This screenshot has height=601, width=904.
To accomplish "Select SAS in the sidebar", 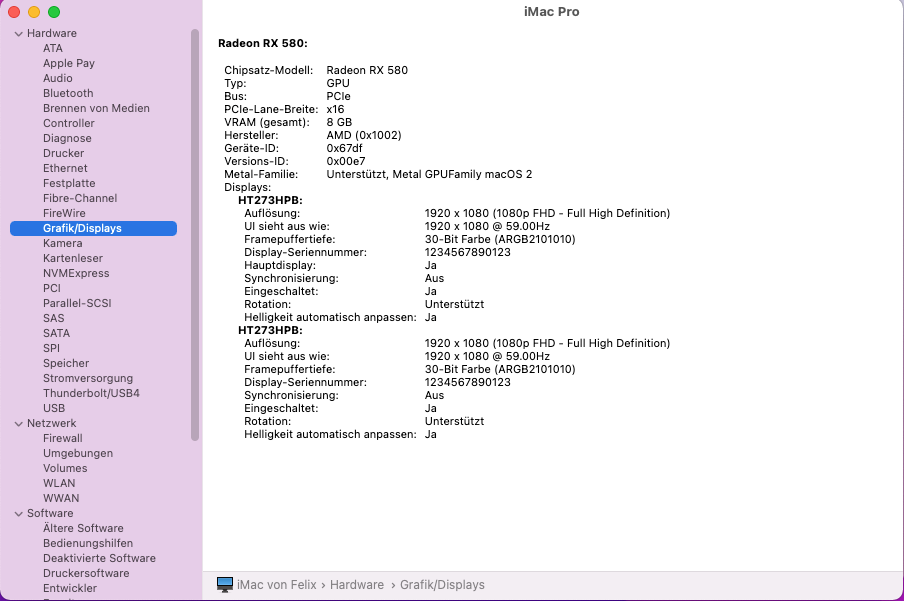I will pyautogui.click(x=54, y=318).
